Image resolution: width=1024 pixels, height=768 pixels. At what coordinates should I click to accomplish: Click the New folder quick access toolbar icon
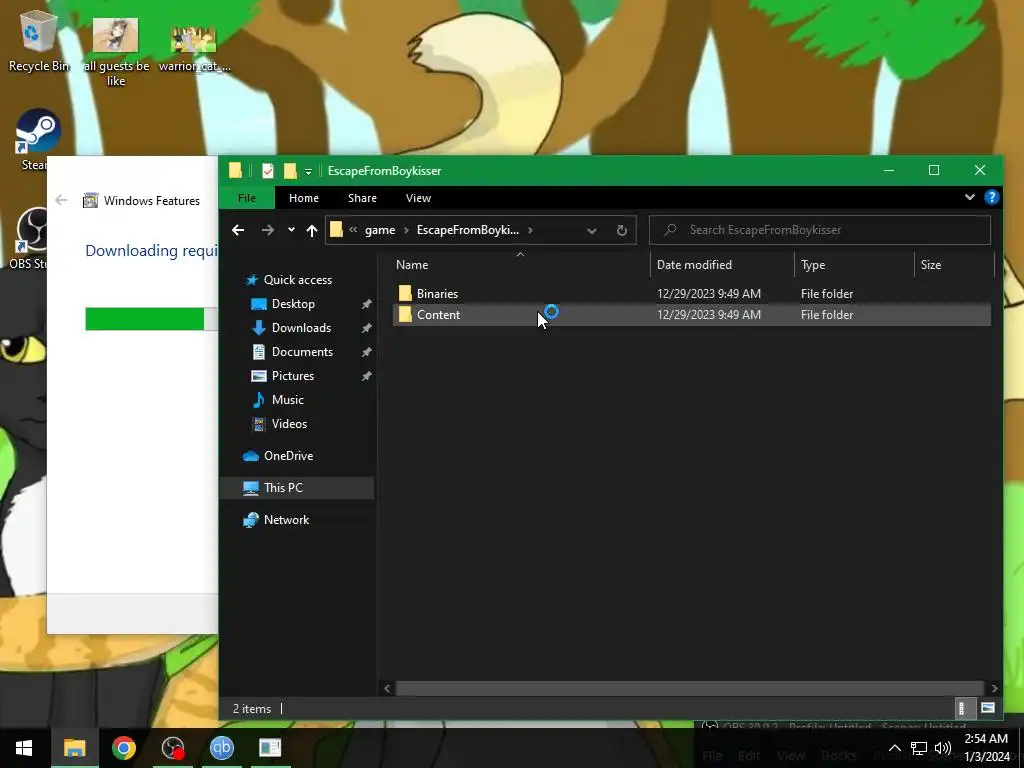(x=290, y=171)
